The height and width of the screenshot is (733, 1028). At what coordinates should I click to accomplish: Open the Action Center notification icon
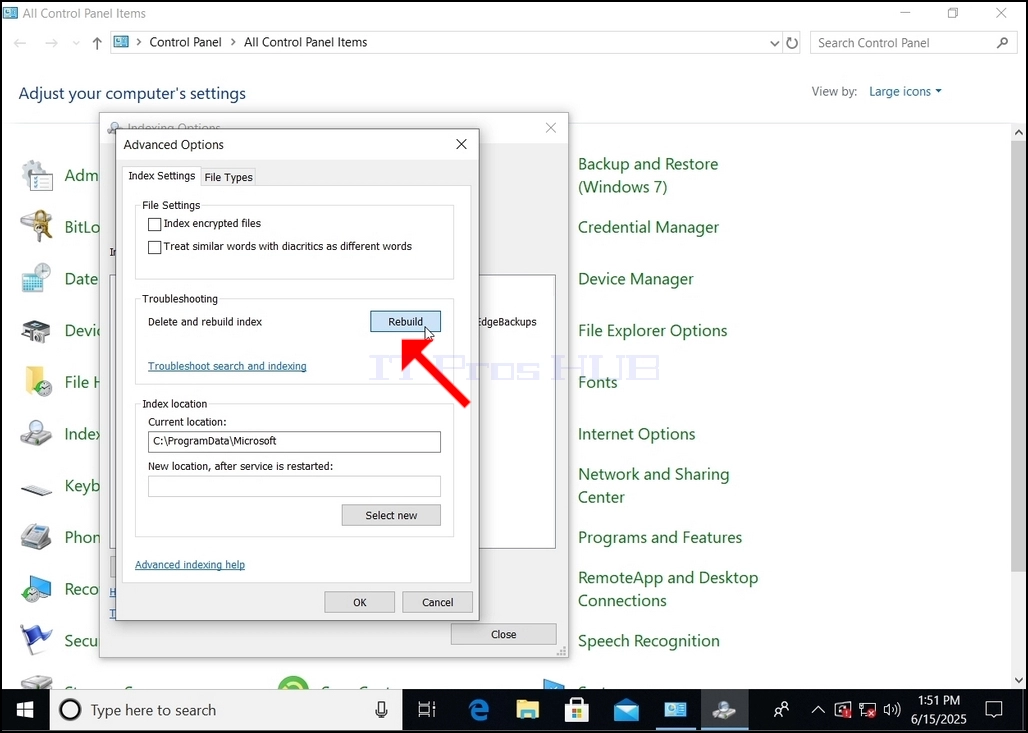click(x=994, y=710)
